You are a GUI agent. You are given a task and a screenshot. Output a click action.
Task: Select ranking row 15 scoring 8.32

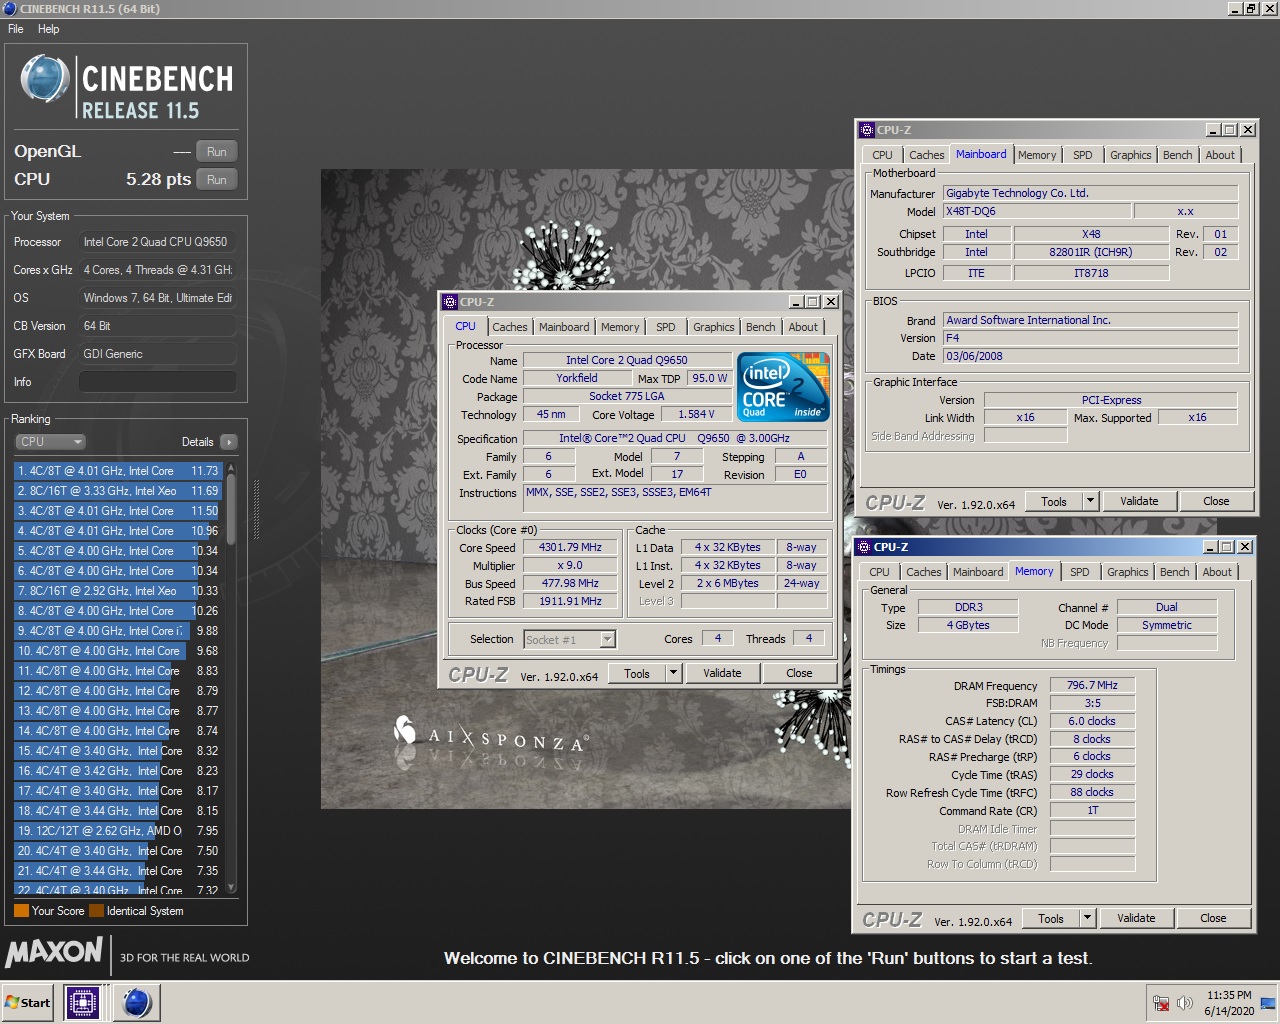[117, 751]
